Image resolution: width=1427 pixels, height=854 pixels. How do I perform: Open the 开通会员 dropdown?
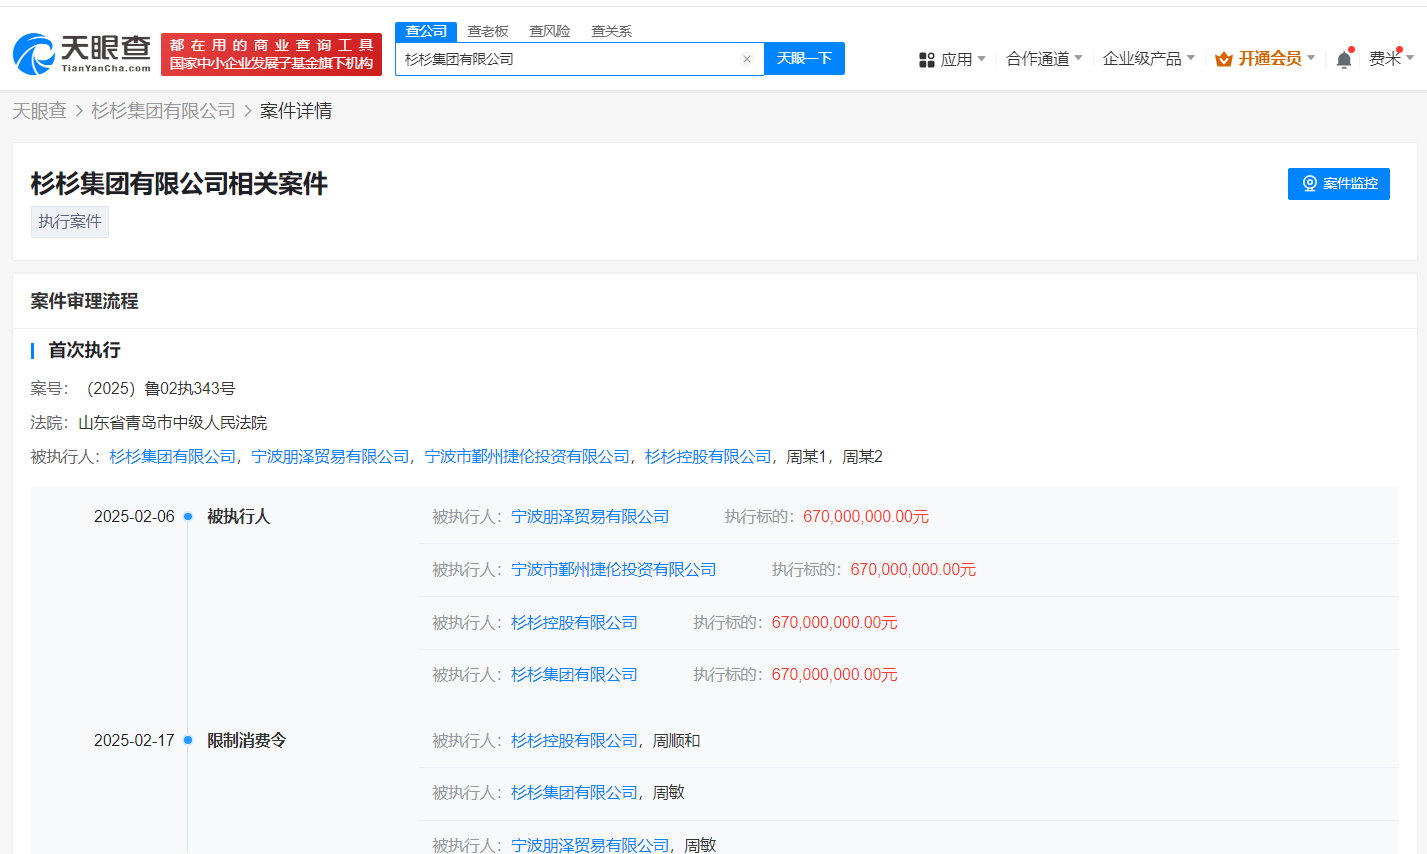[1265, 59]
